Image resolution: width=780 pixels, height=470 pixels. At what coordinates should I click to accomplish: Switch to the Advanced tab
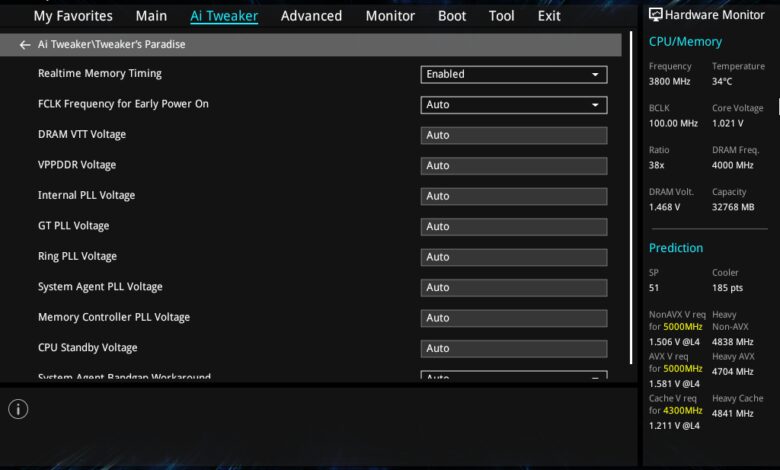(311, 16)
